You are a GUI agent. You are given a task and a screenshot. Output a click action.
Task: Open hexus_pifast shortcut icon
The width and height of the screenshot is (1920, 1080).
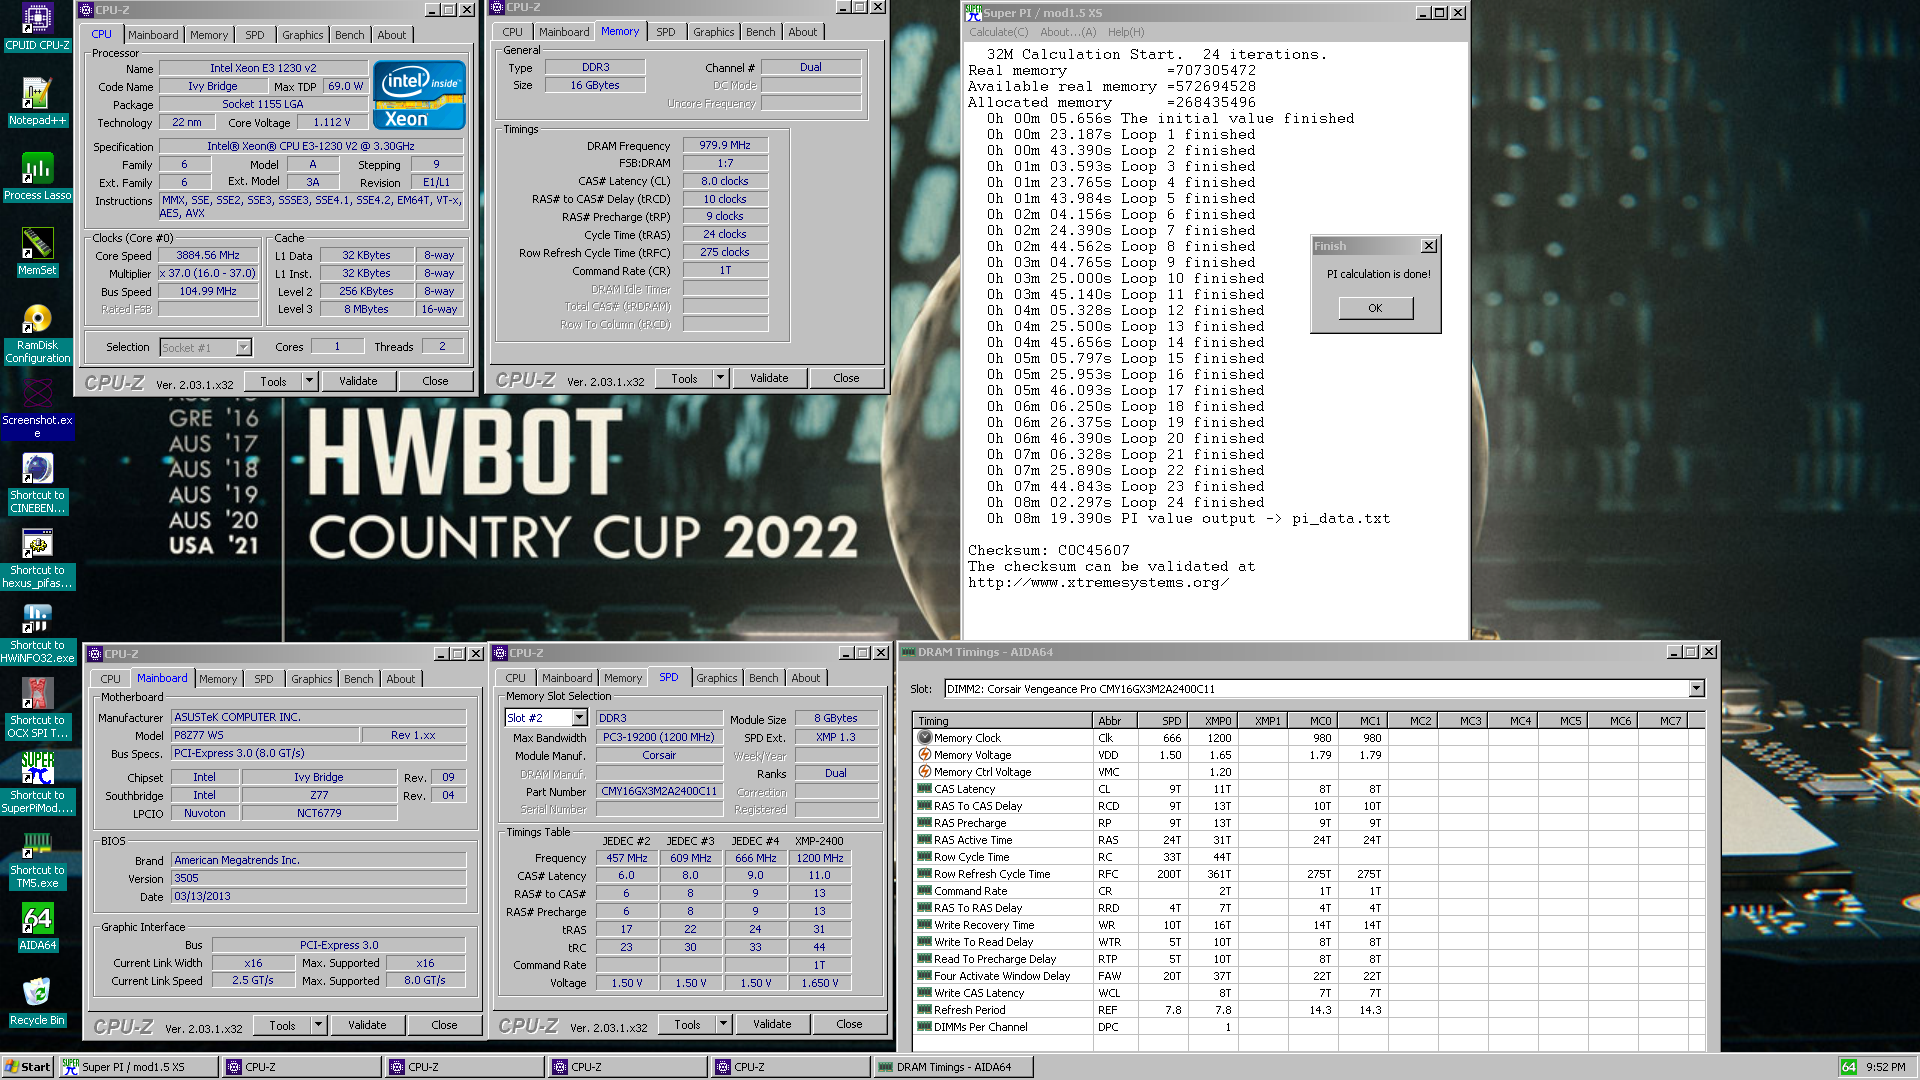[x=37, y=557]
